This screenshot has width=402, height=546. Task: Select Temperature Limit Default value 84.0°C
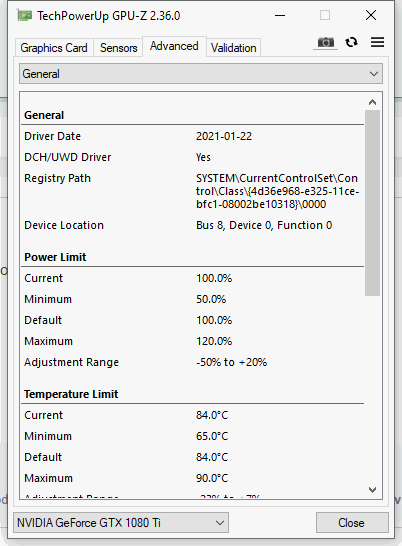coord(212,457)
